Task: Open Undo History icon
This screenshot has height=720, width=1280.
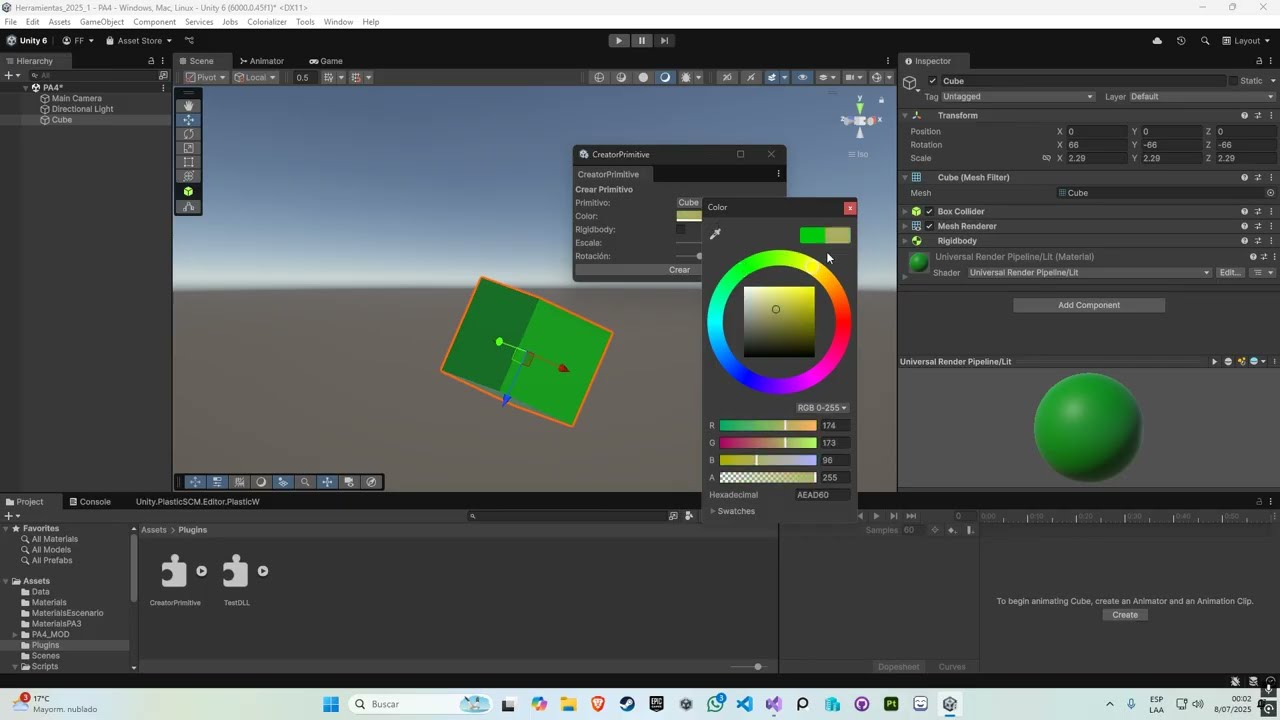Action: pyautogui.click(x=1181, y=41)
